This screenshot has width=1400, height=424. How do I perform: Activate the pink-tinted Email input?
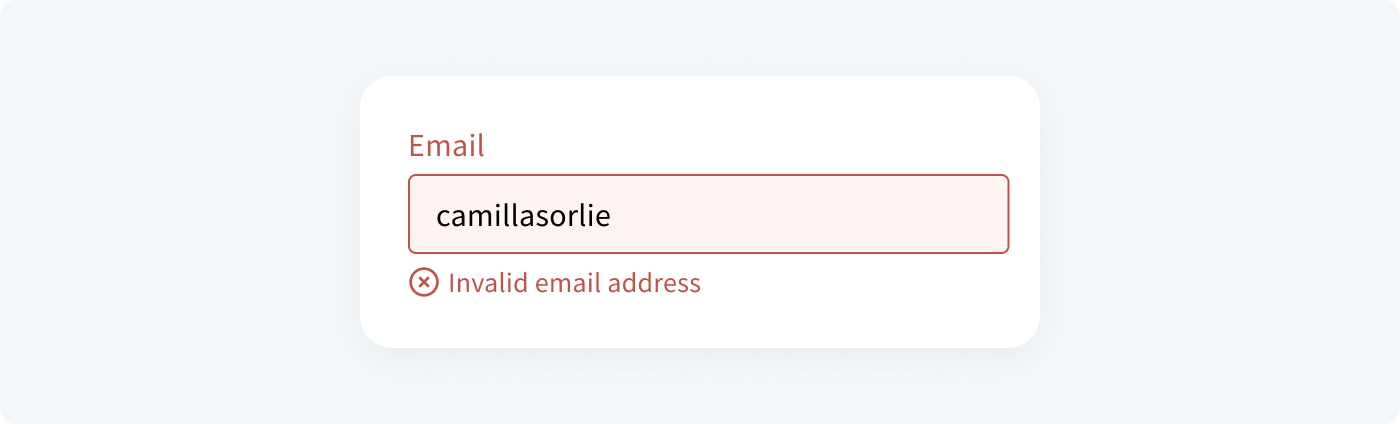(x=708, y=215)
